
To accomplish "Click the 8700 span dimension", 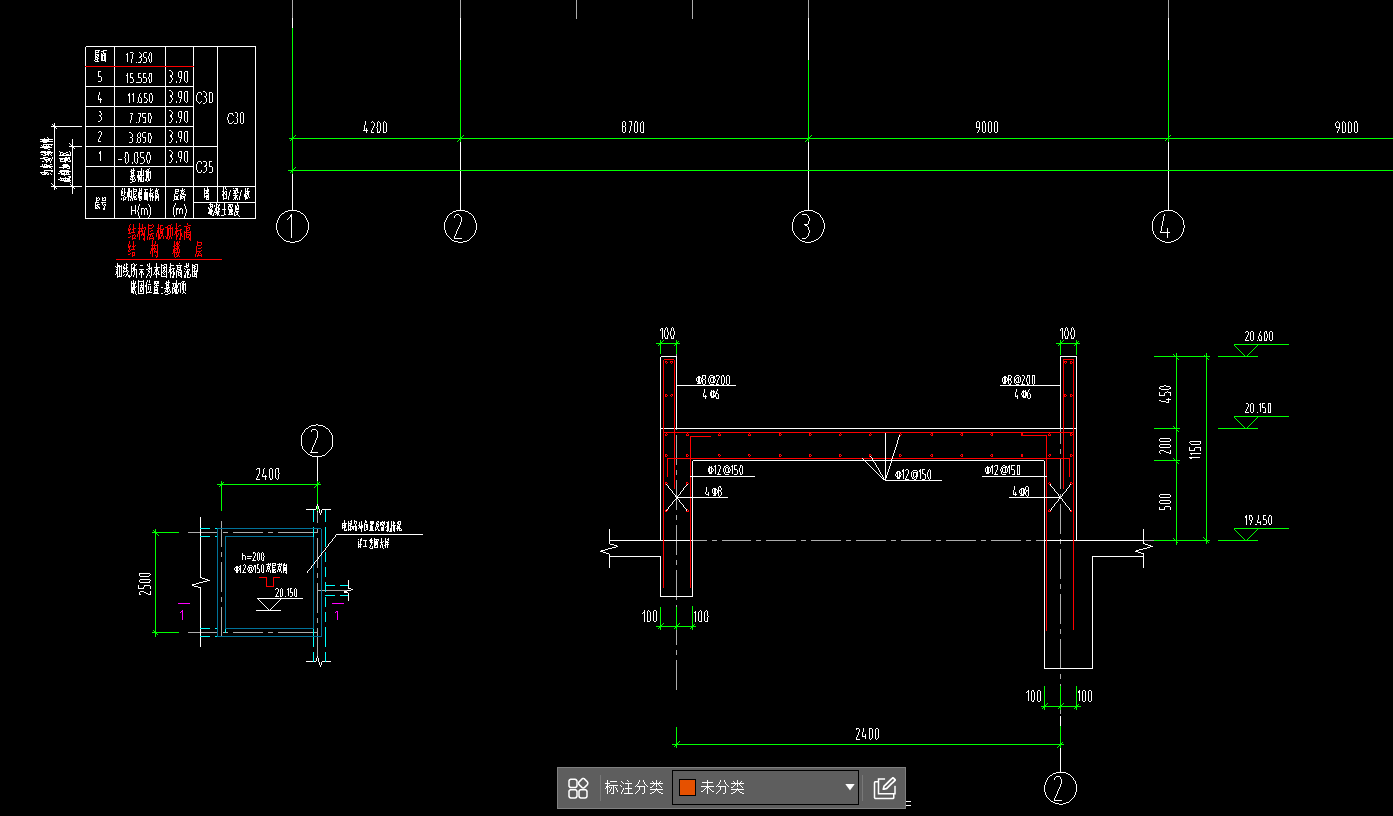I will [632, 128].
